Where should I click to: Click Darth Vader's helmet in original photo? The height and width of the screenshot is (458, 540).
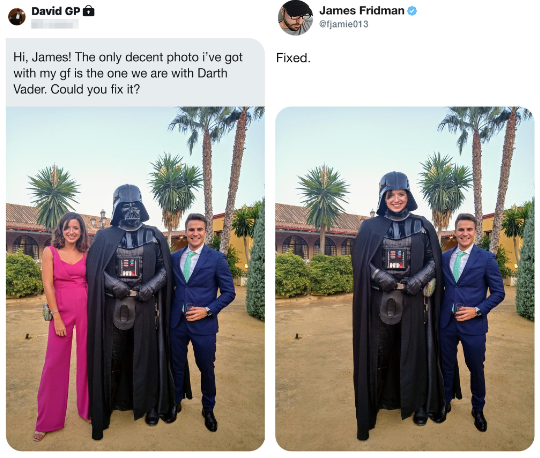click(129, 206)
